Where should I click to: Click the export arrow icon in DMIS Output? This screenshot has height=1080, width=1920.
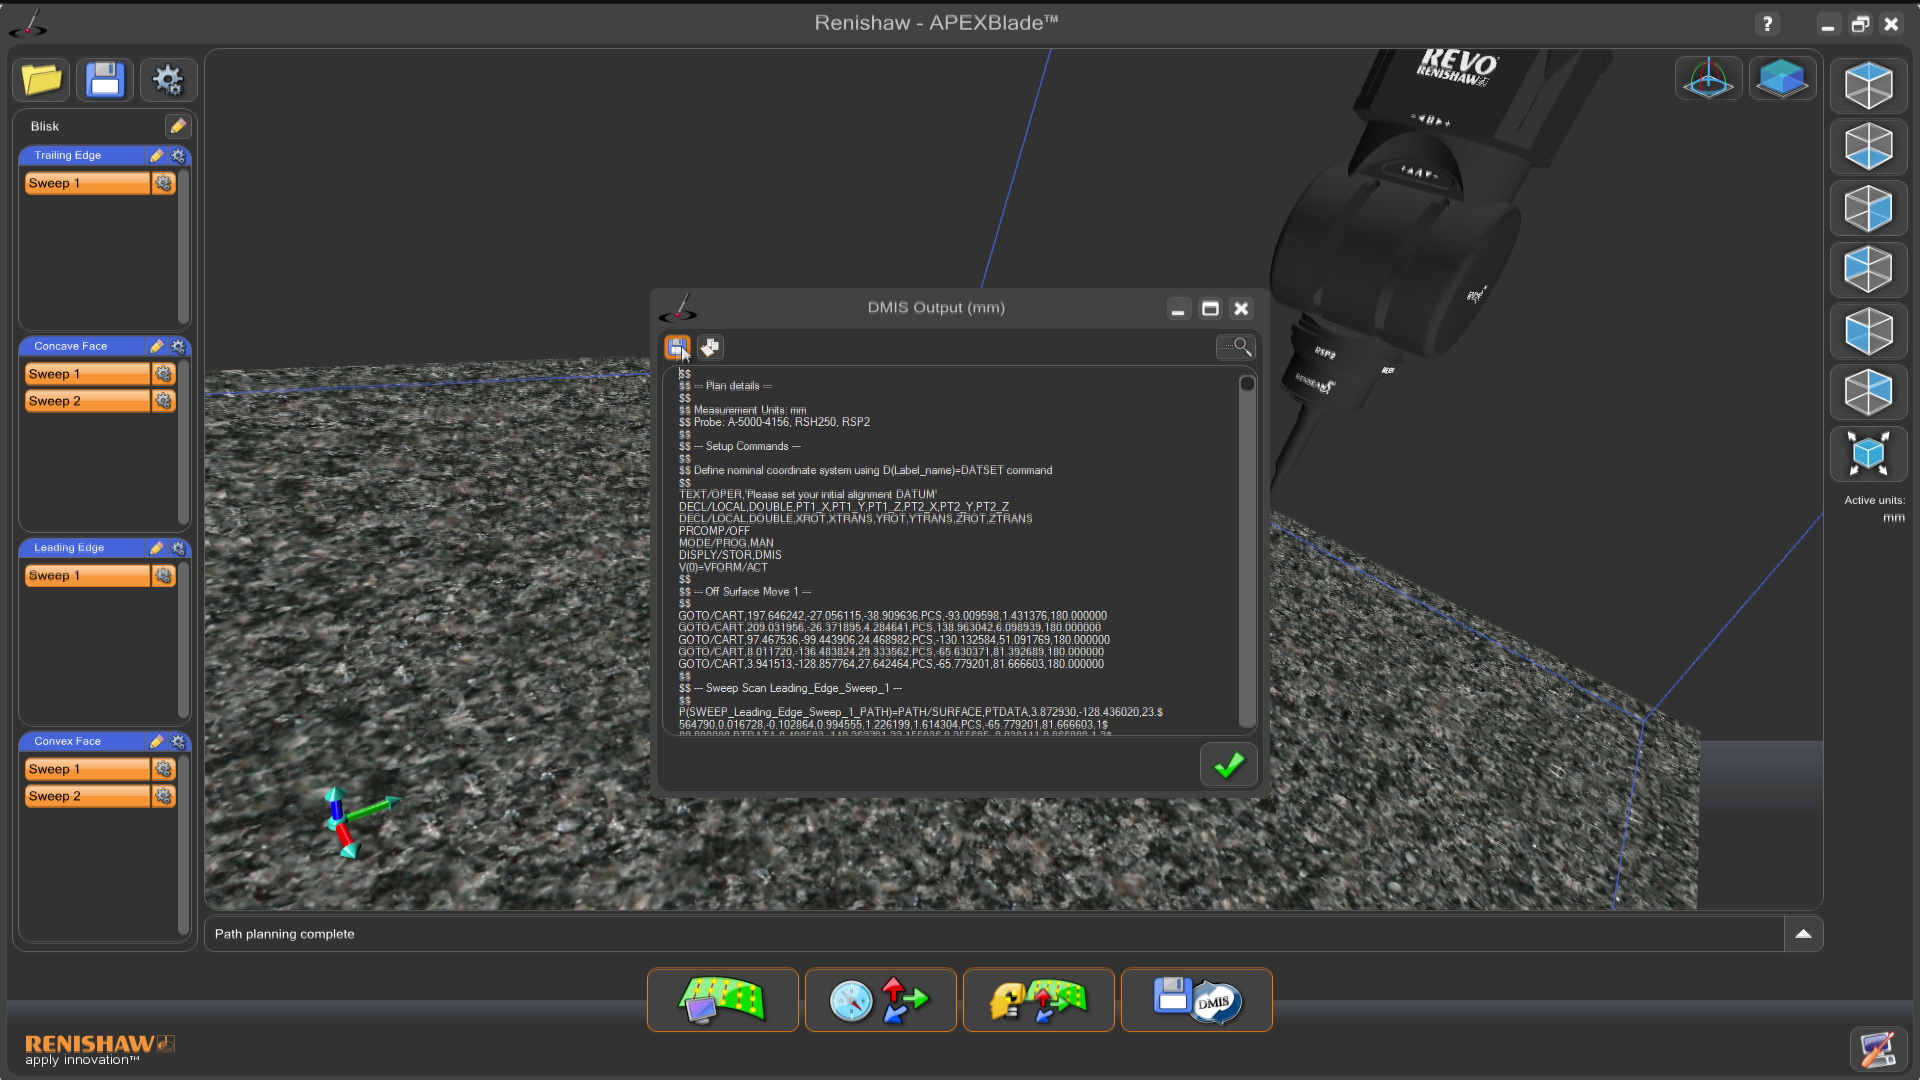click(710, 347)
